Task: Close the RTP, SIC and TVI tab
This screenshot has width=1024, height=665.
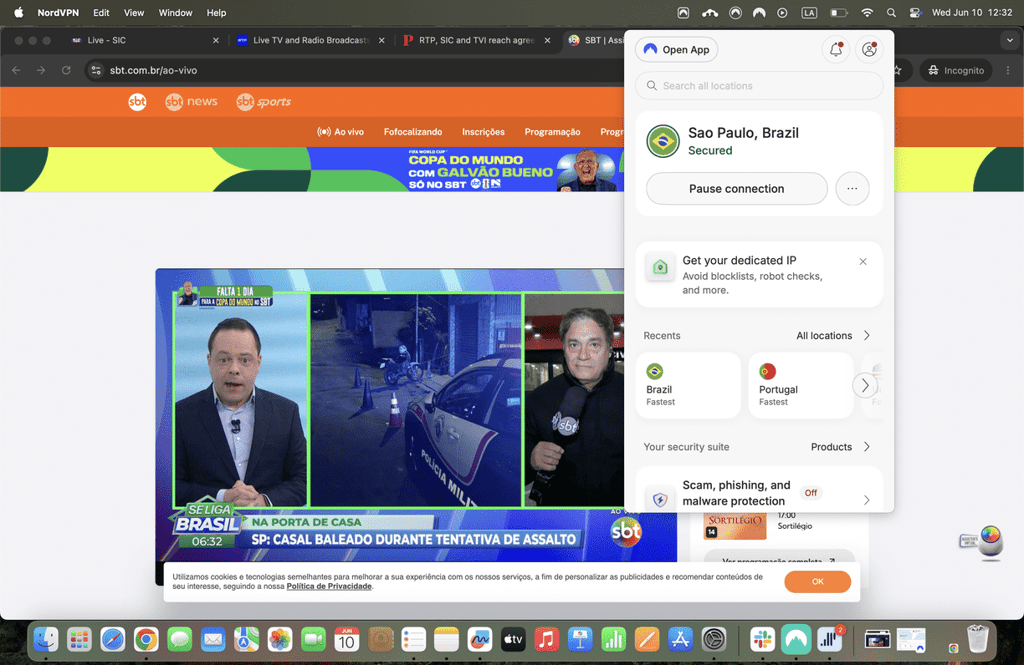Action: click(547, 41)
